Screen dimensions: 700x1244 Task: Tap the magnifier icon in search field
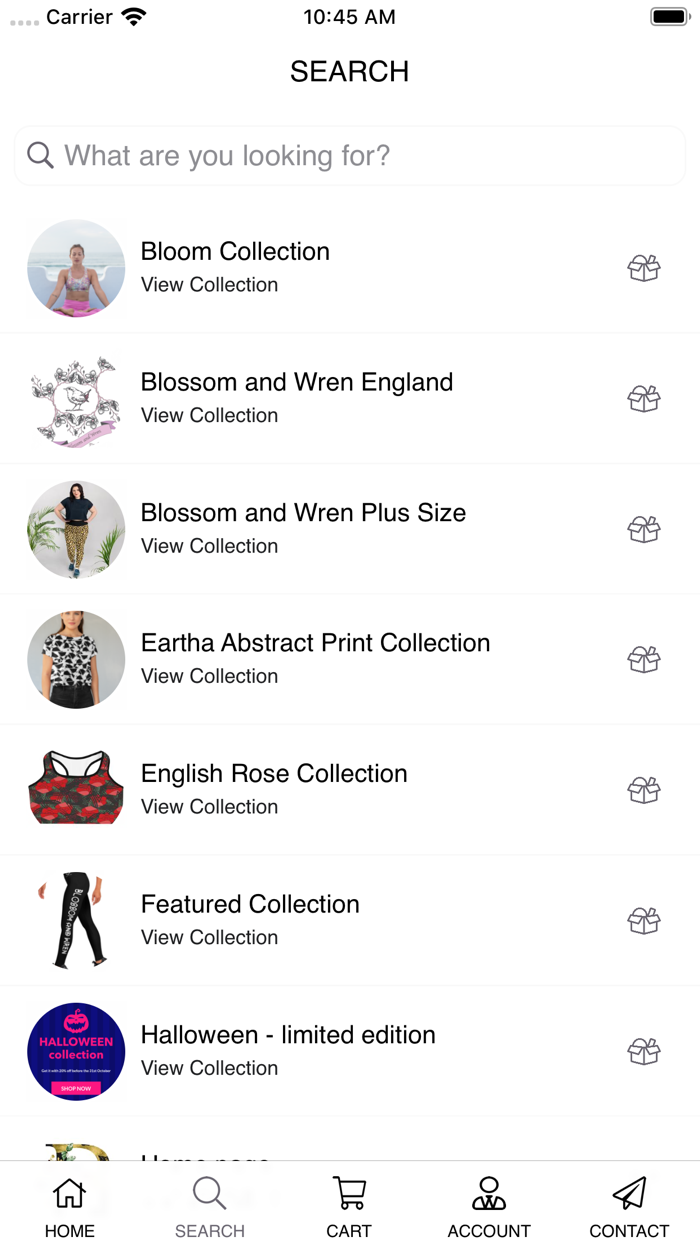(40, 155)
